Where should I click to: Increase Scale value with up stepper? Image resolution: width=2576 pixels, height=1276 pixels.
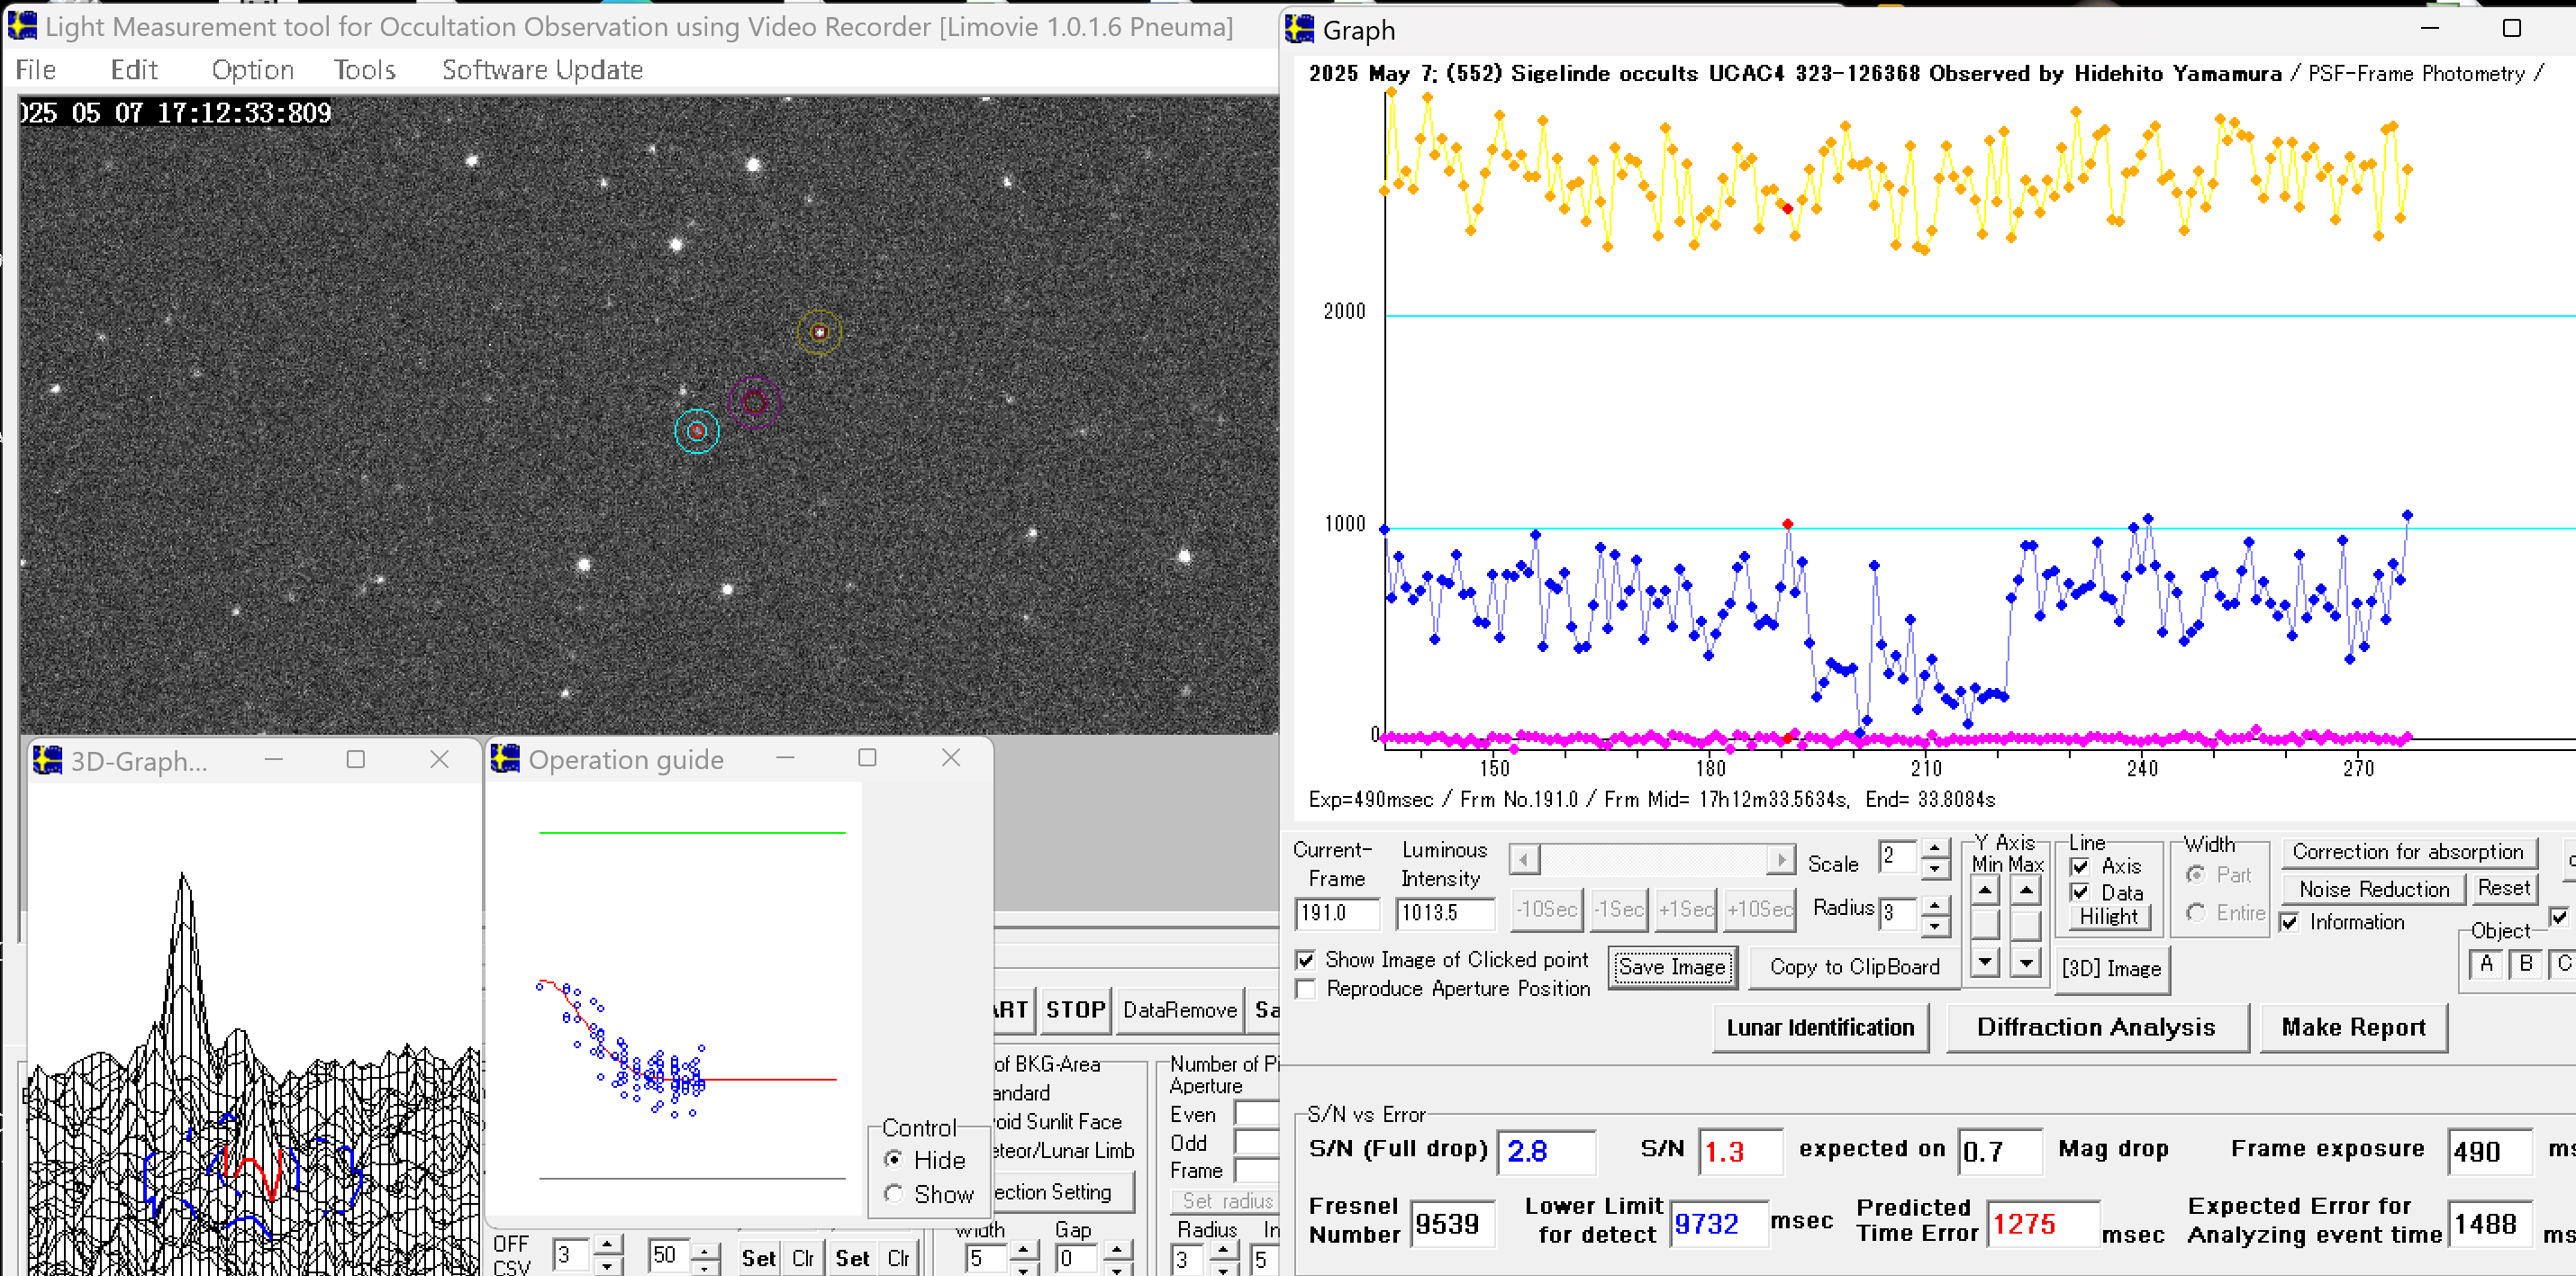pyautogui.click(x=1935, y=848)
